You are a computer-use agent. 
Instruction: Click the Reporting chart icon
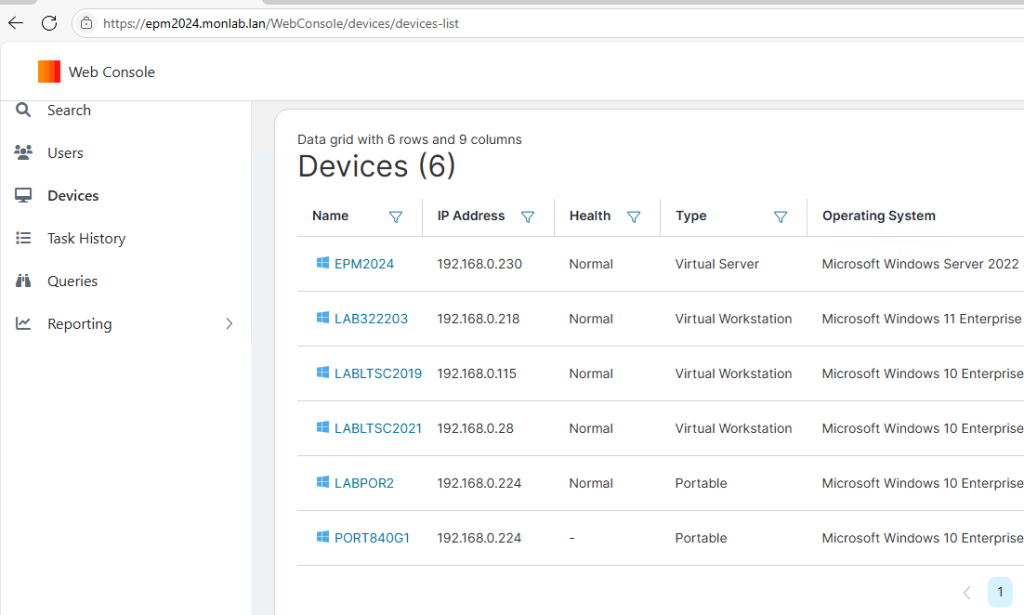[x=24, y=324]
